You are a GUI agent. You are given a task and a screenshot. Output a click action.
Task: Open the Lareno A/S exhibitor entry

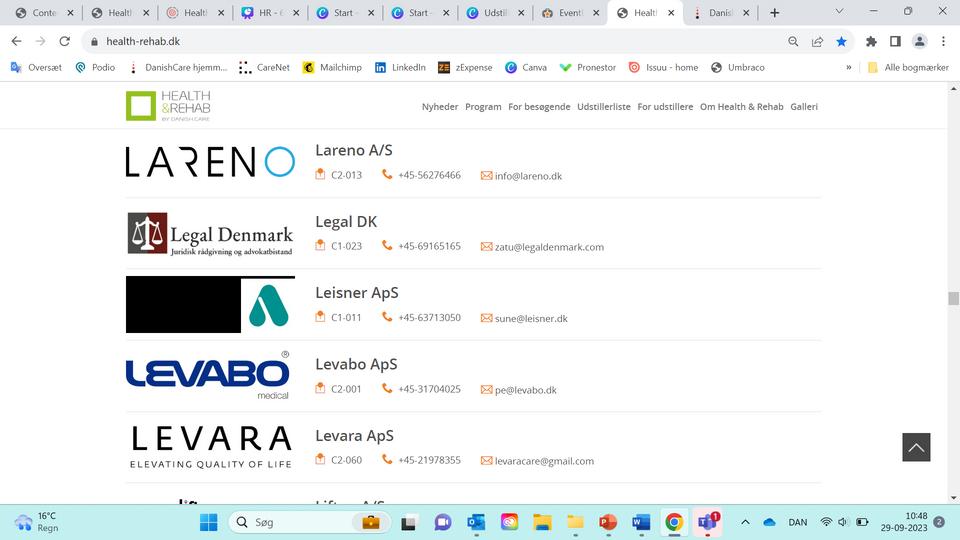(354, 150)
